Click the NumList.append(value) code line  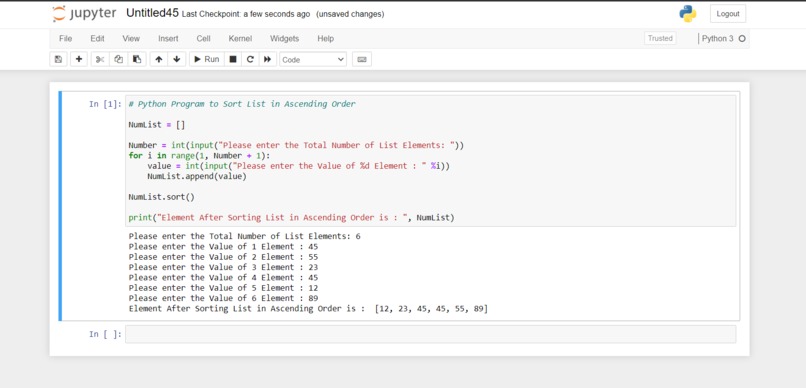pyautogui.click(x=197, y=176)
